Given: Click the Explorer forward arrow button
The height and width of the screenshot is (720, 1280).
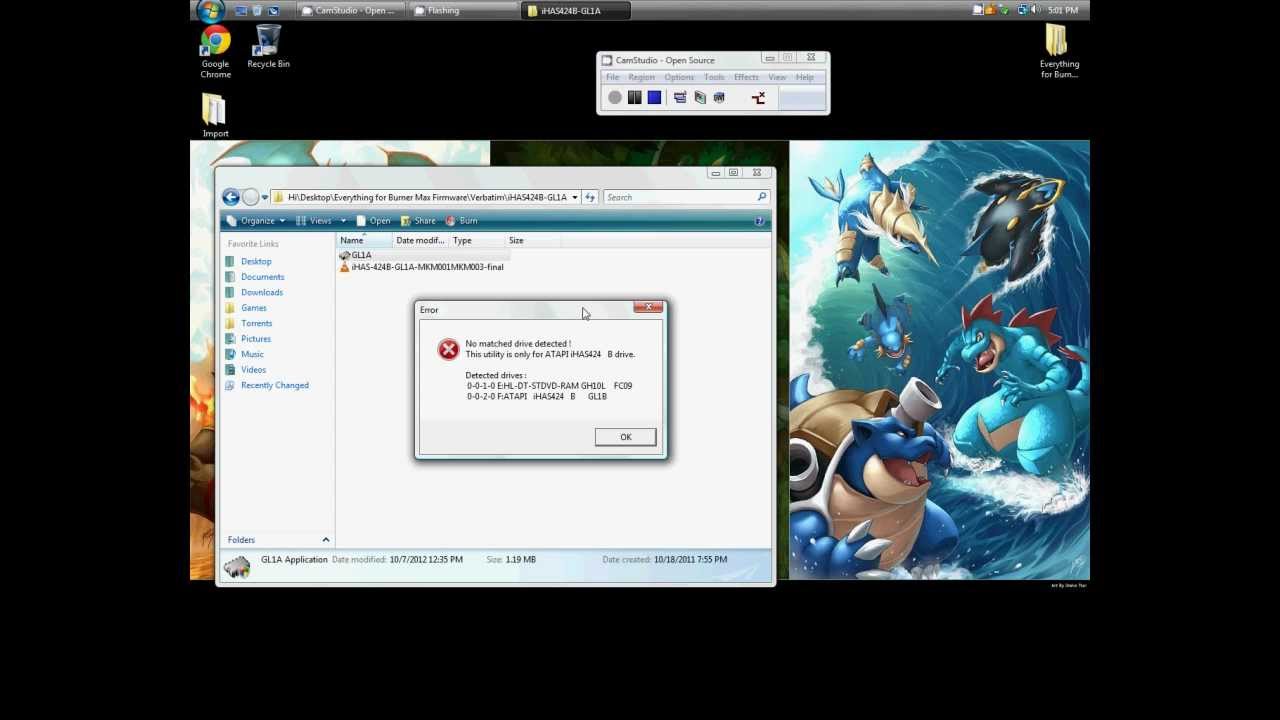Looking at the screenshot, I should coord(251,197).
